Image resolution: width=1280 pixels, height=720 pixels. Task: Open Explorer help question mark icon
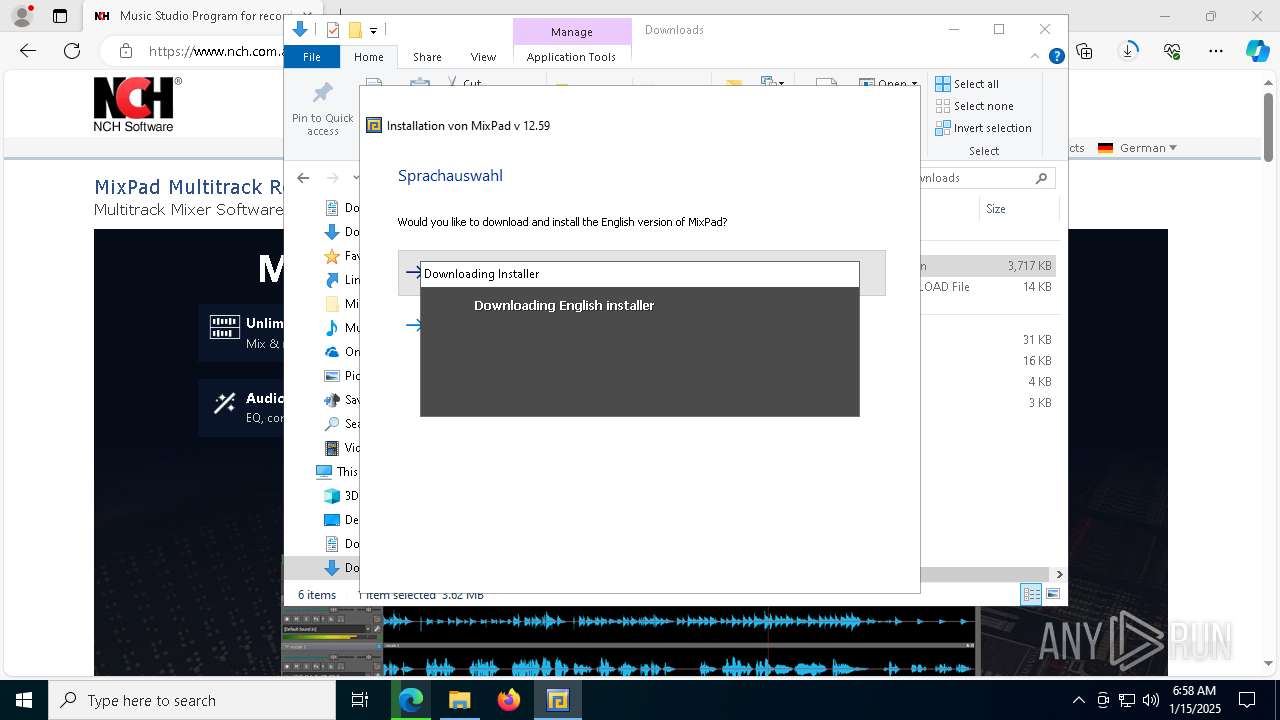click(1056, 57)
